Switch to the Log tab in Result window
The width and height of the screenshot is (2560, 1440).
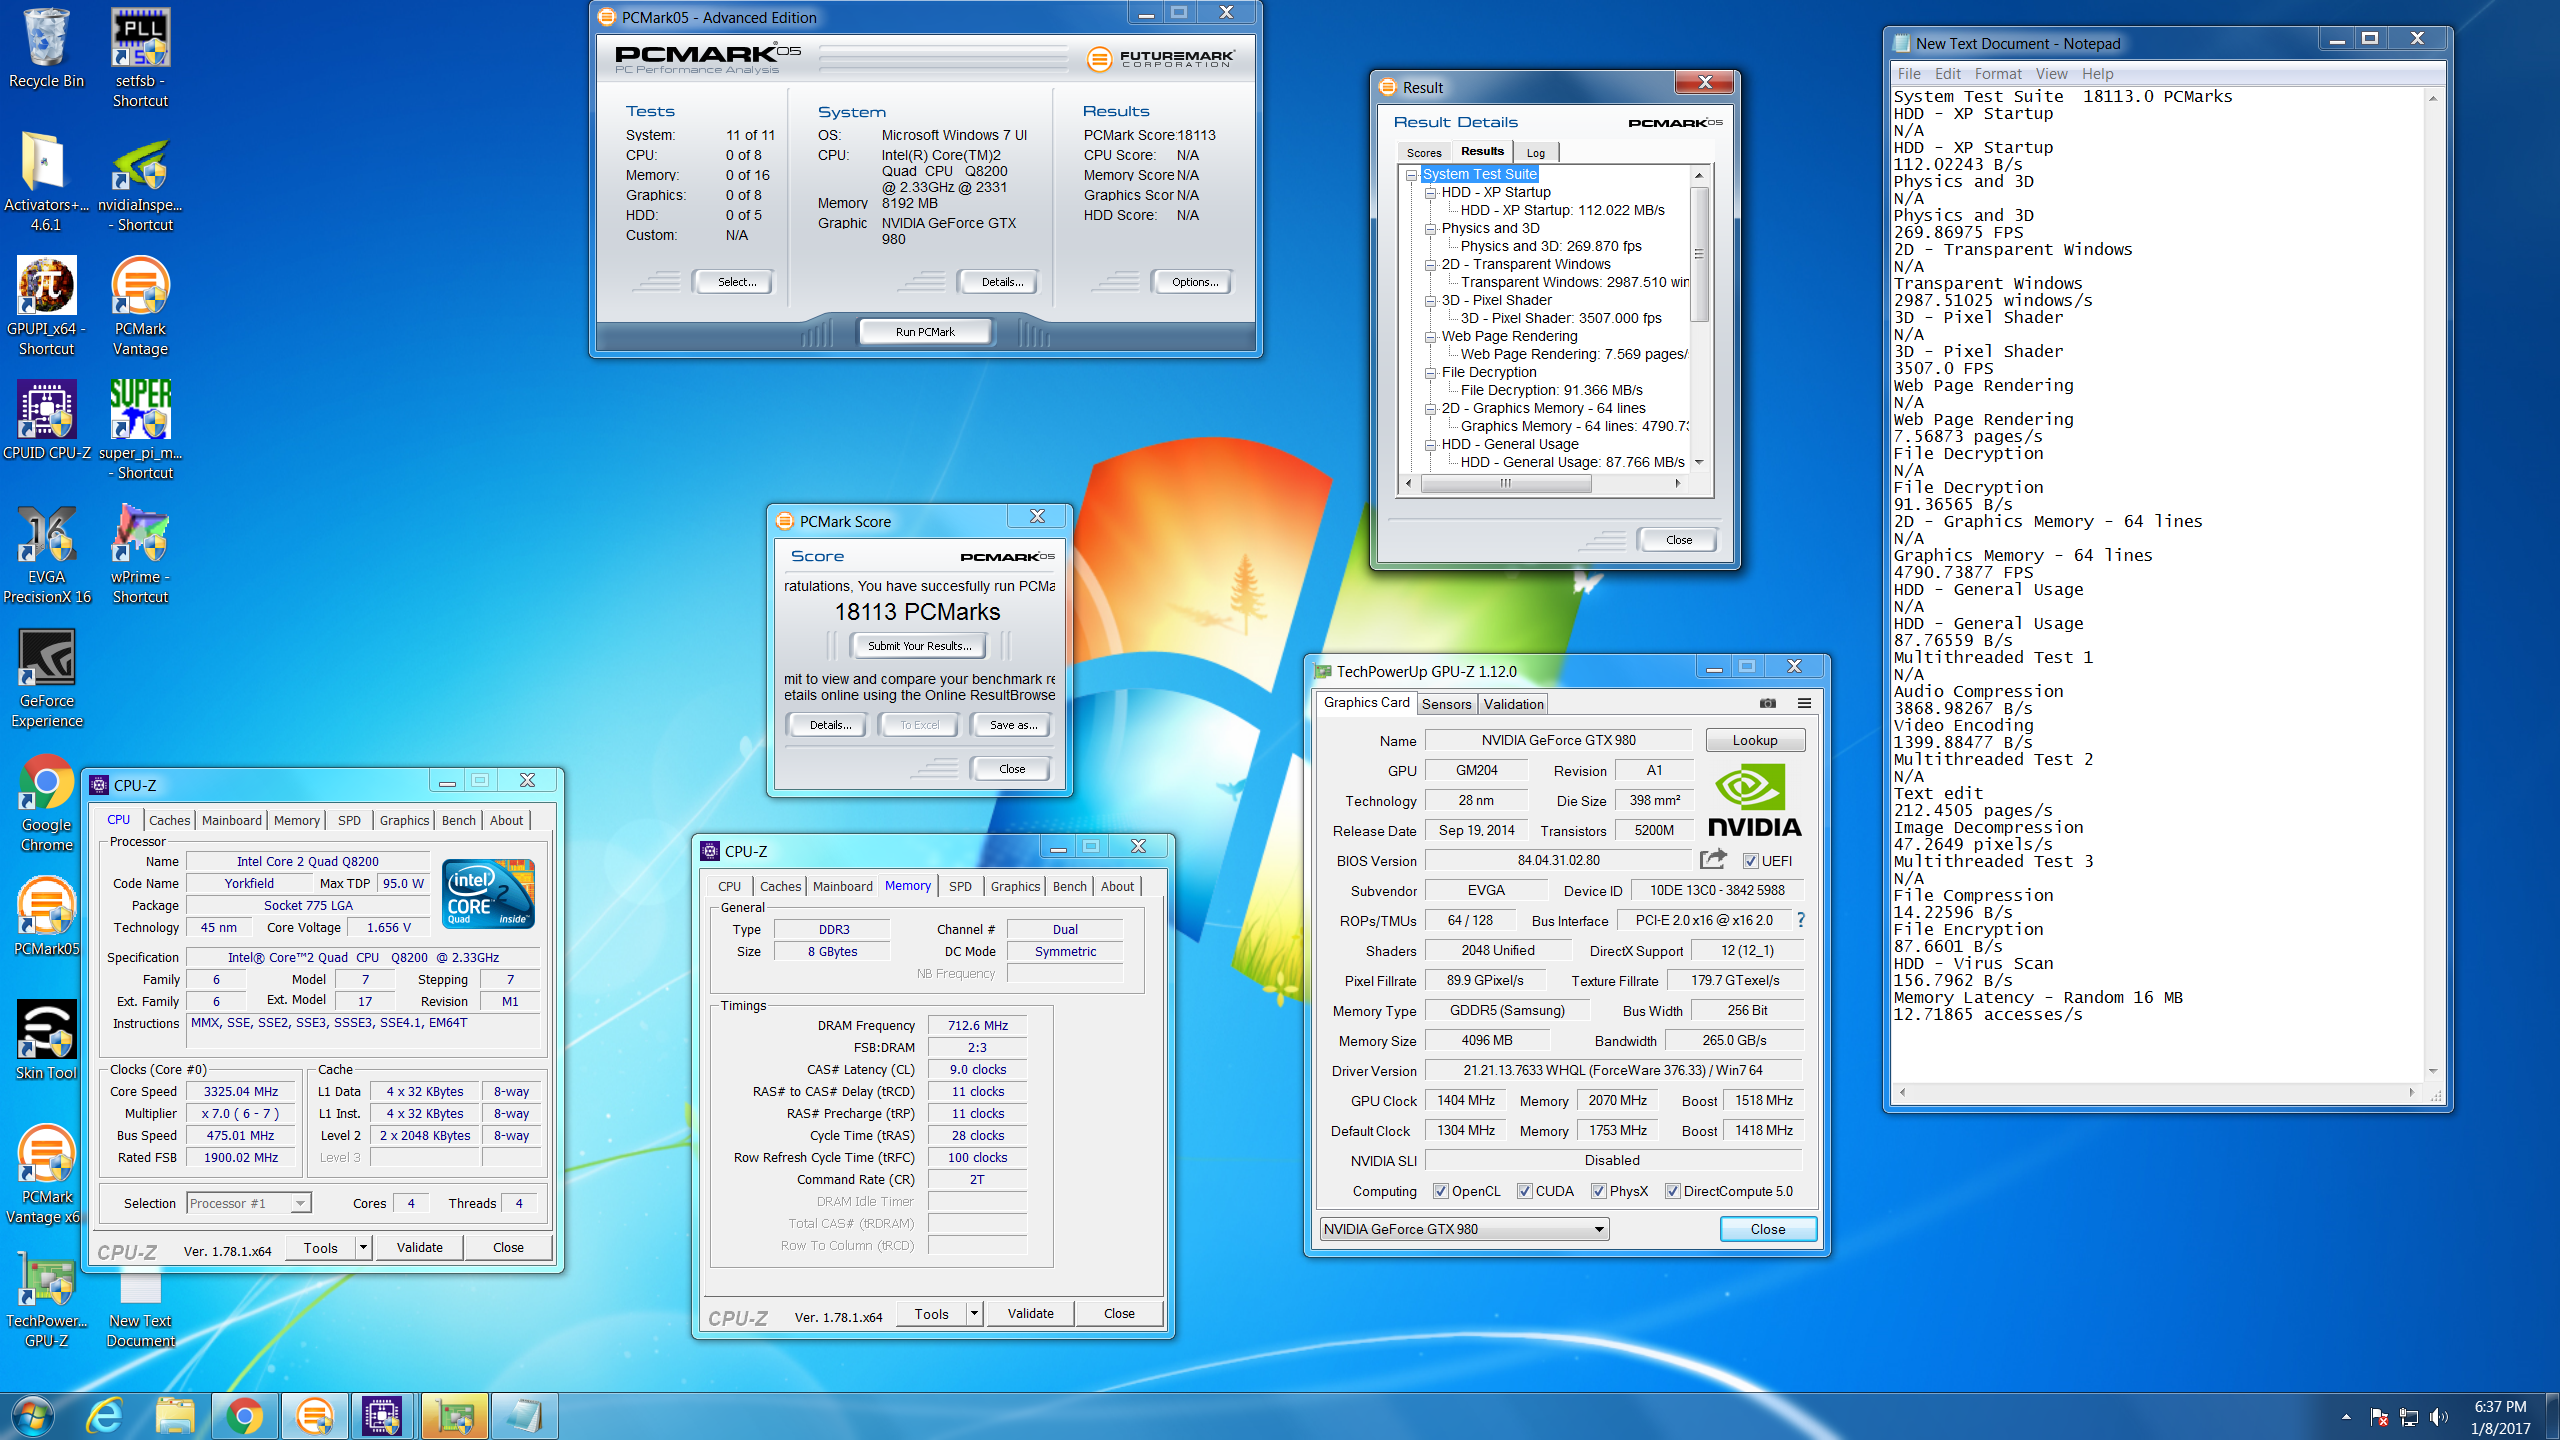pos(1536,152)
